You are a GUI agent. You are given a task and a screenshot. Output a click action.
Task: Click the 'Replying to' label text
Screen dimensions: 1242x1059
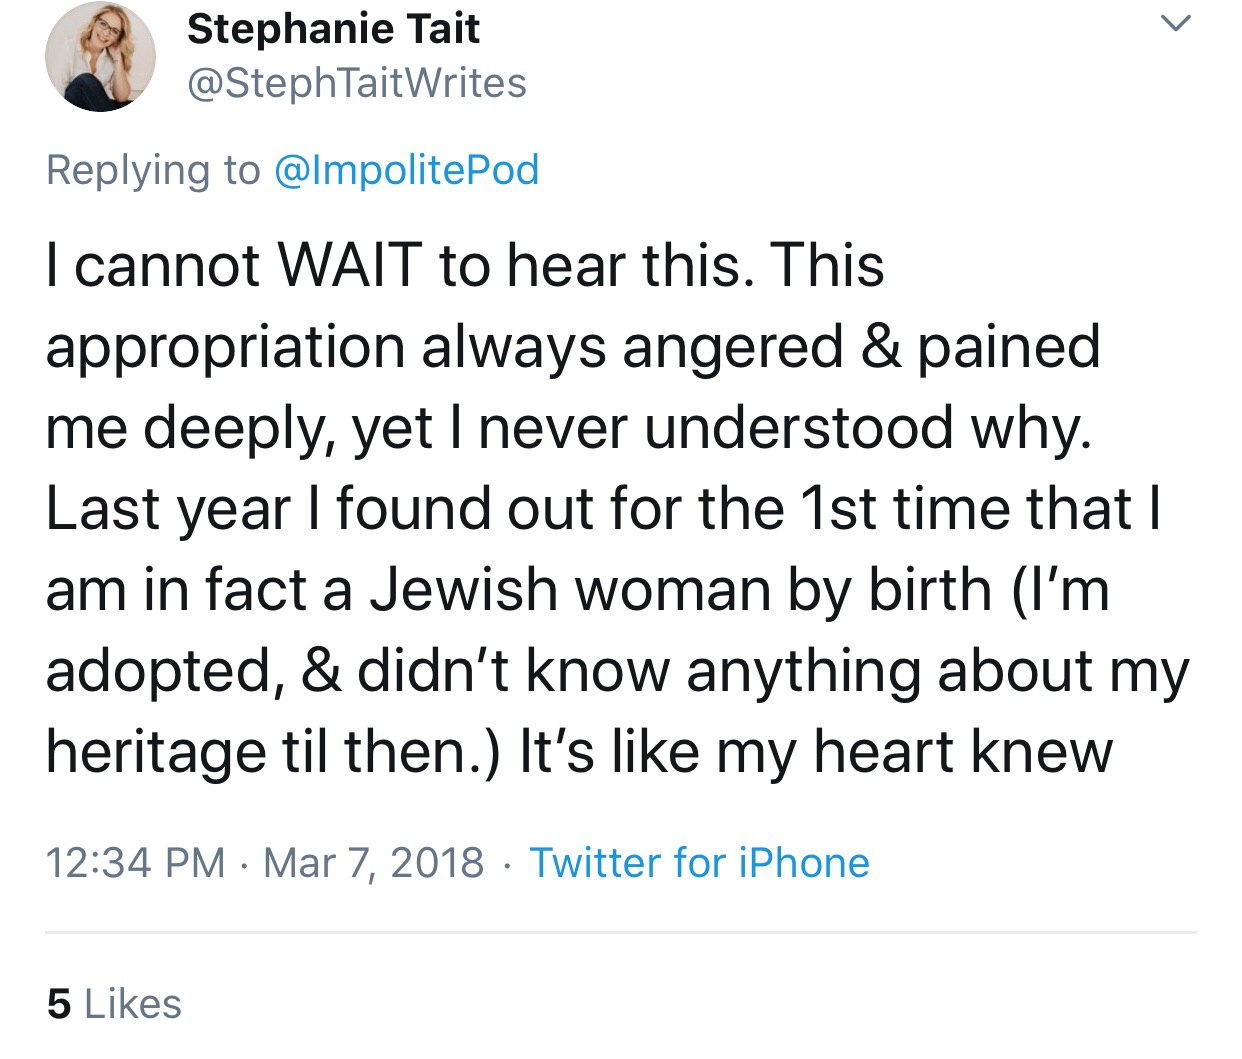(x=153, y=170)
